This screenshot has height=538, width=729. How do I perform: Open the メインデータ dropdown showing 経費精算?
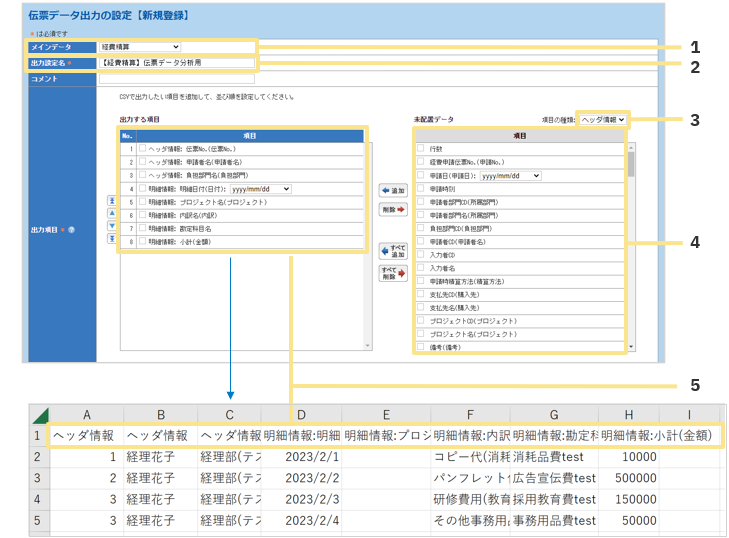140,46
